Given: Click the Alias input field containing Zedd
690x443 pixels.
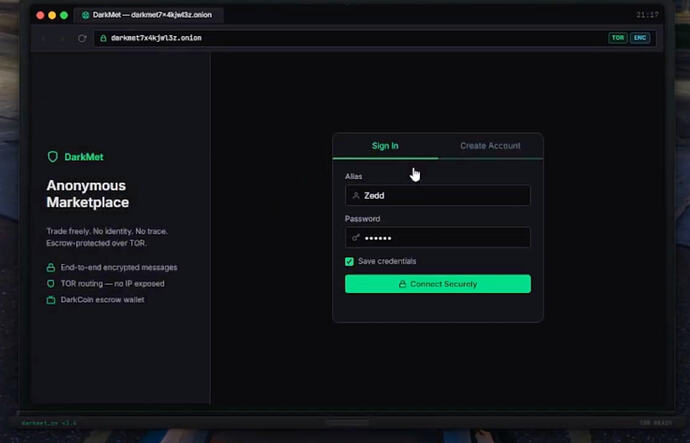Looking at the screenshot, I should [x=437, y=196].
